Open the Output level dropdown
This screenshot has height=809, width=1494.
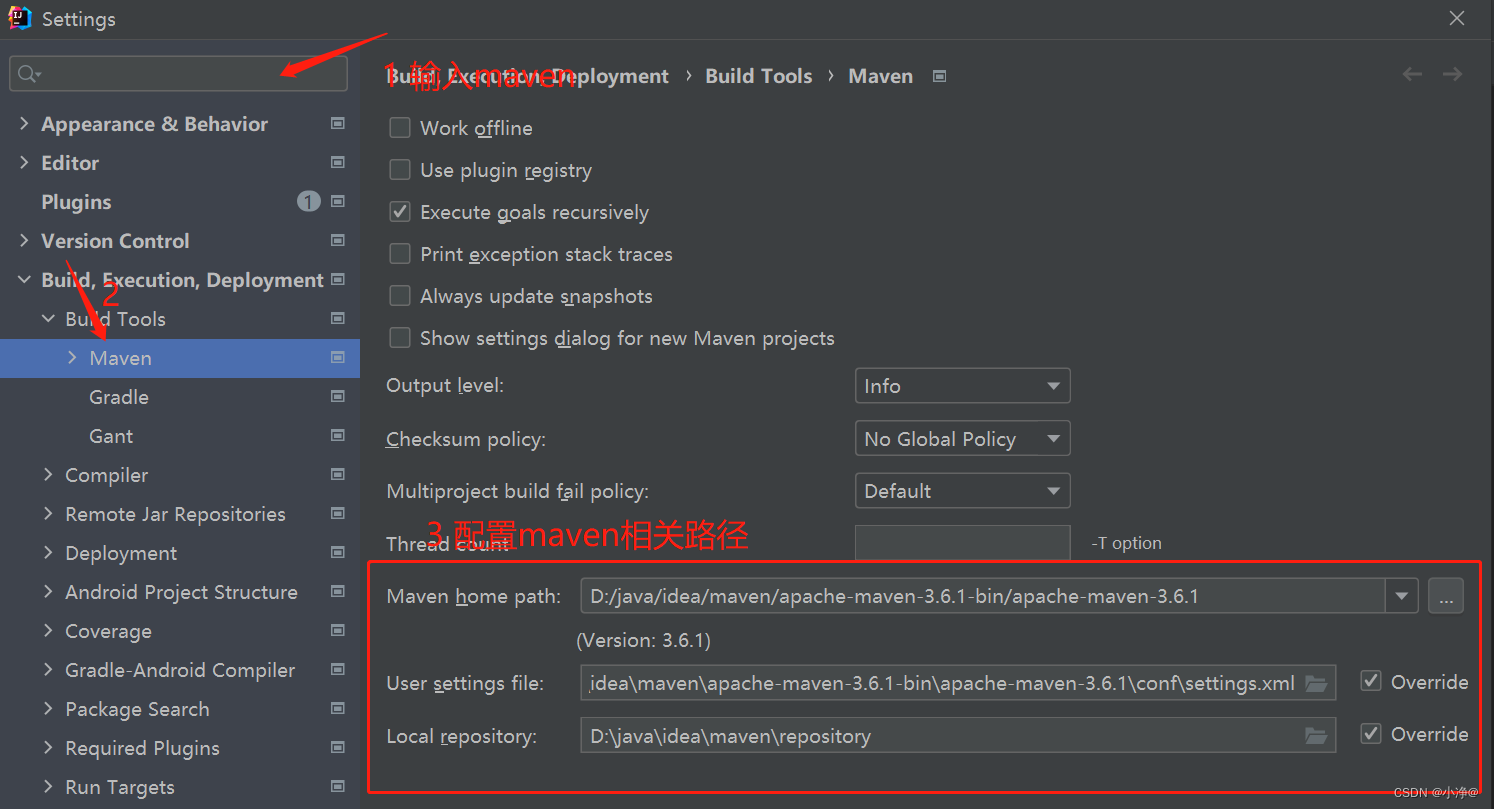pyautogui.click(x=962, y=386)
